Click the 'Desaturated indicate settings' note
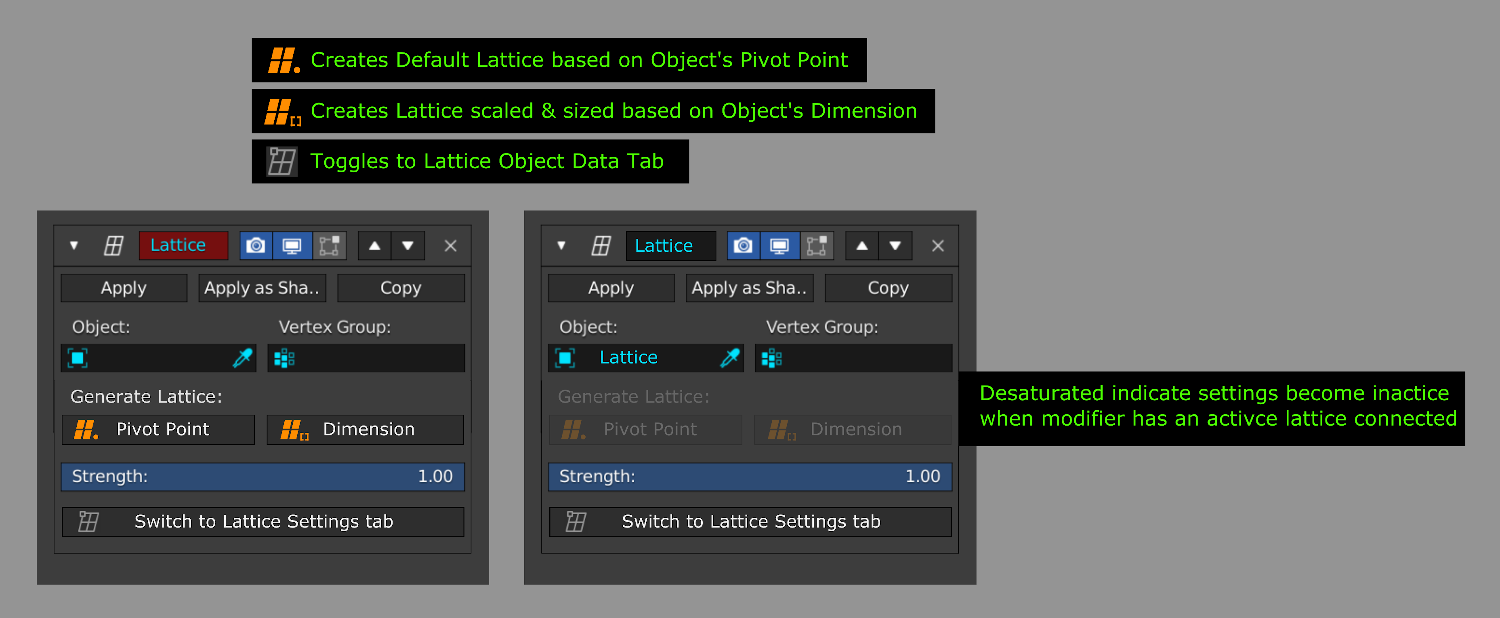The height and width of the screenshot is (618, 1500). (1218, 406)
